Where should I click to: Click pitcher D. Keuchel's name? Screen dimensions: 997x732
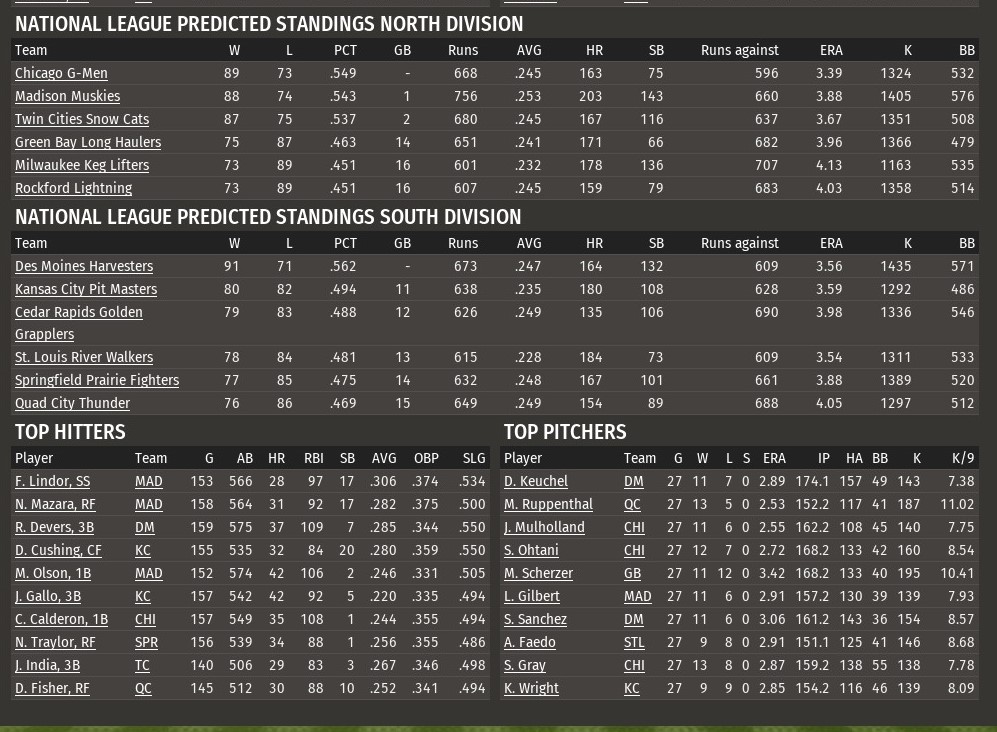point(536,481)
